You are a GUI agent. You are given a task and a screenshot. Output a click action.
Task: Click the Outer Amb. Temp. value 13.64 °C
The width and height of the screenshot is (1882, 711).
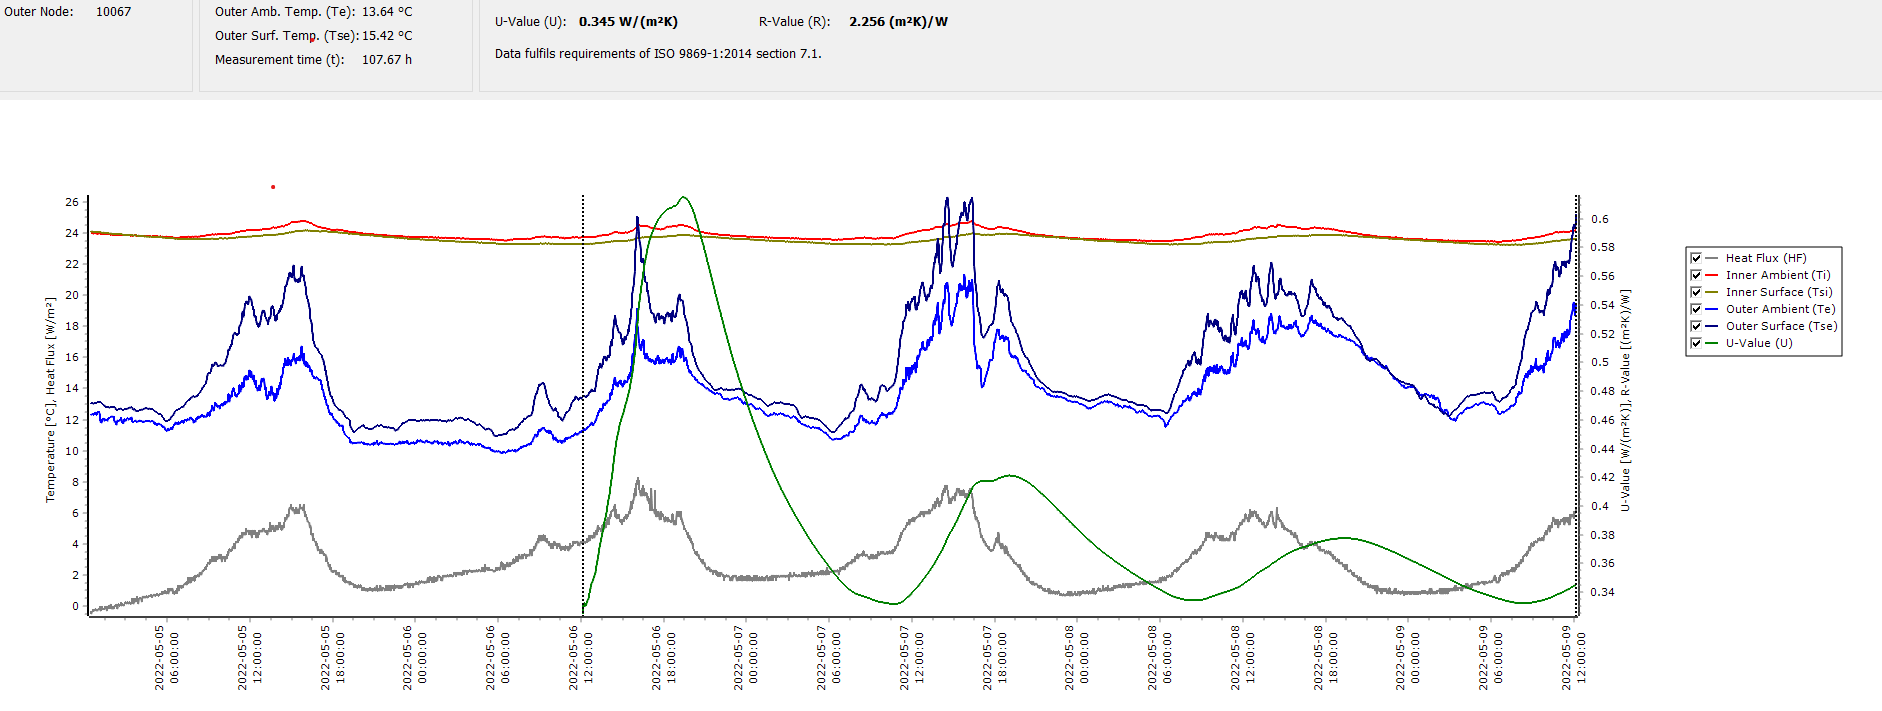pyautogui.click(x=386, y=12)
